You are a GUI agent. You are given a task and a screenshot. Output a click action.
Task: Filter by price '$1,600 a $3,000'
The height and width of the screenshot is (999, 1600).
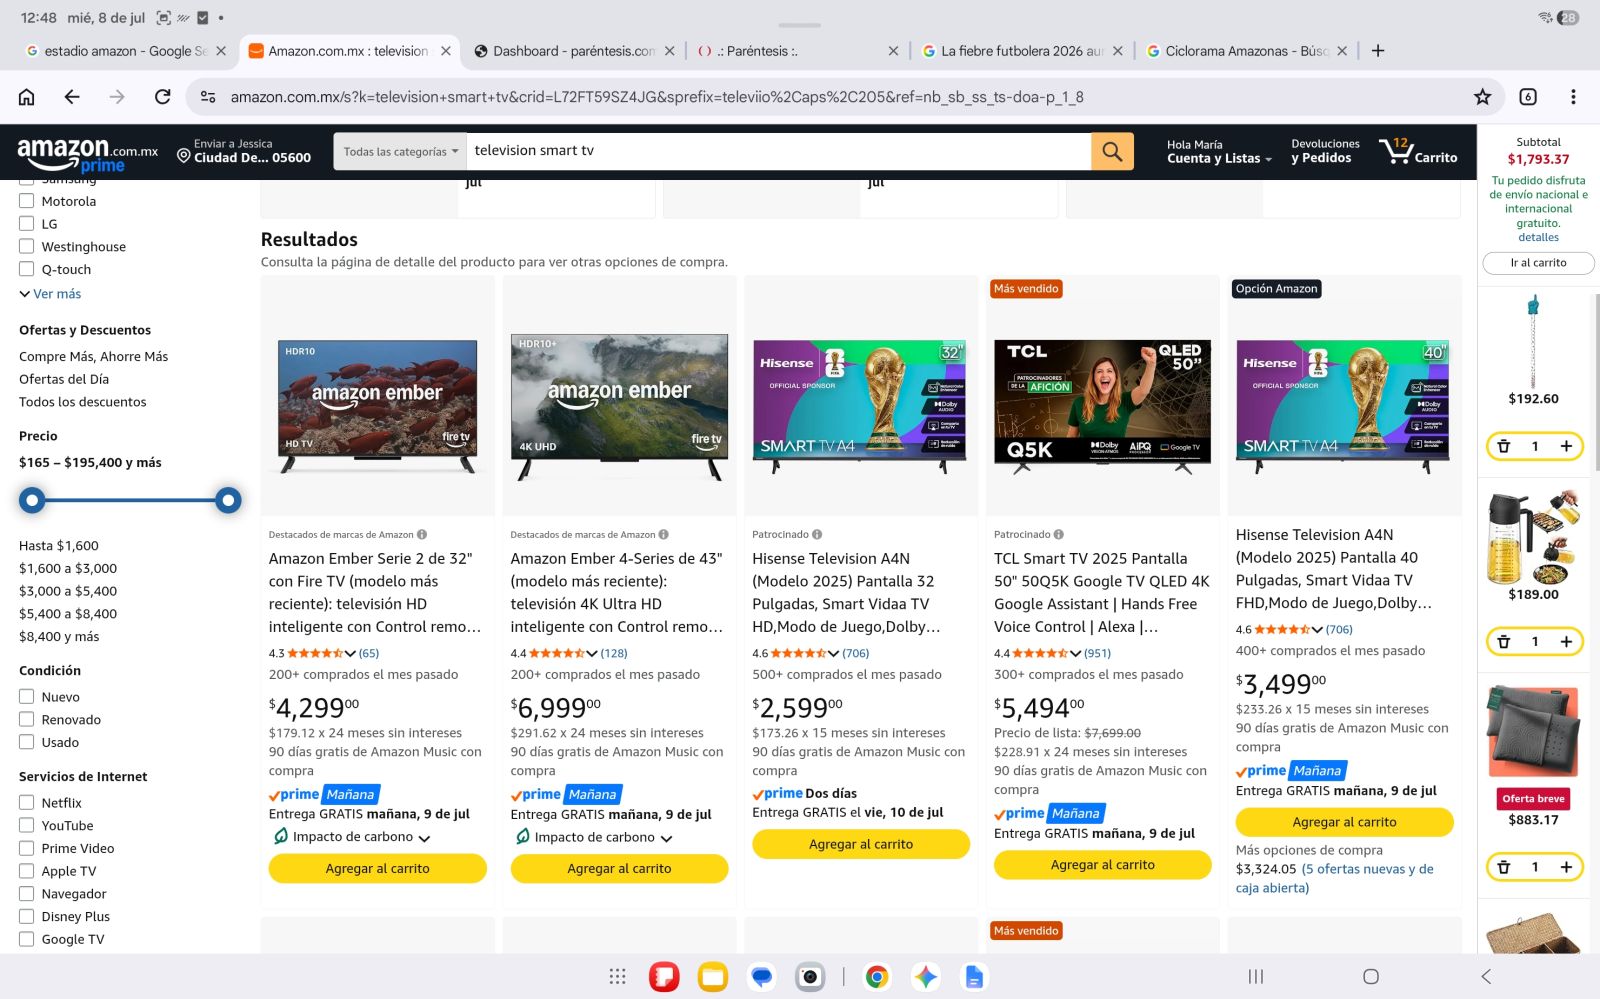(68, 568)
